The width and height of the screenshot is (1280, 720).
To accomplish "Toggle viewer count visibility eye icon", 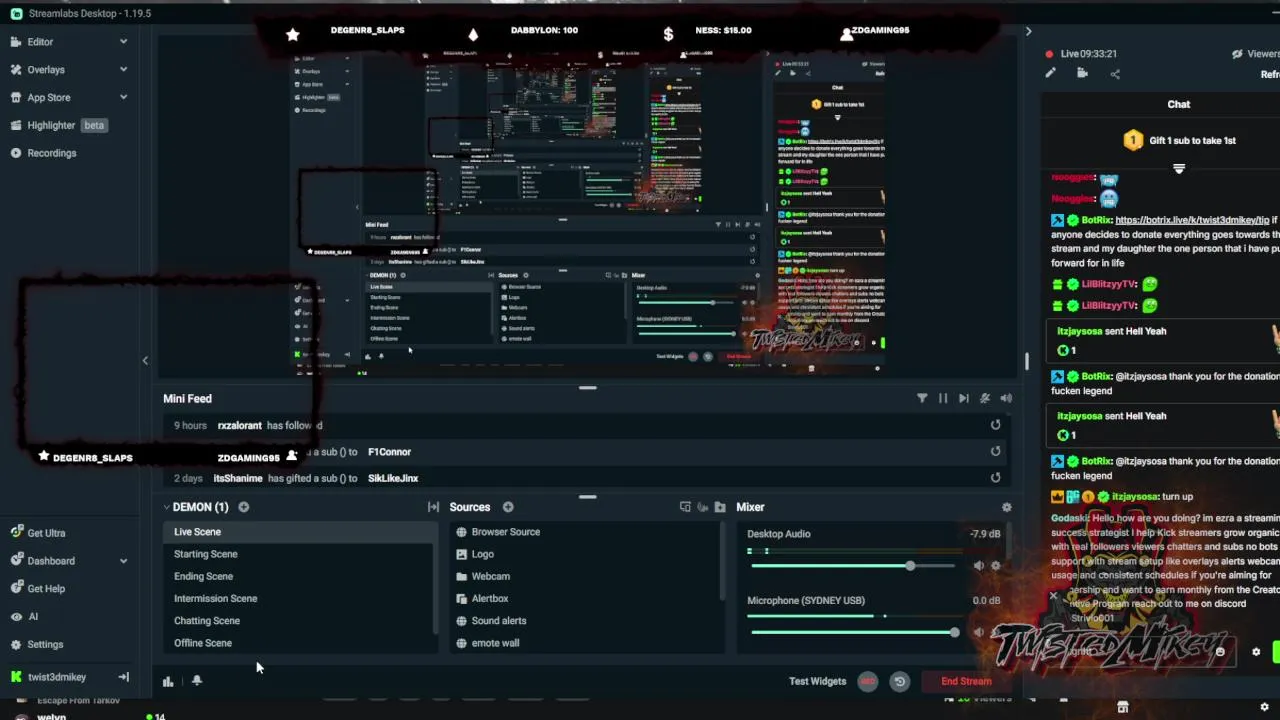I will (1238, 54).
